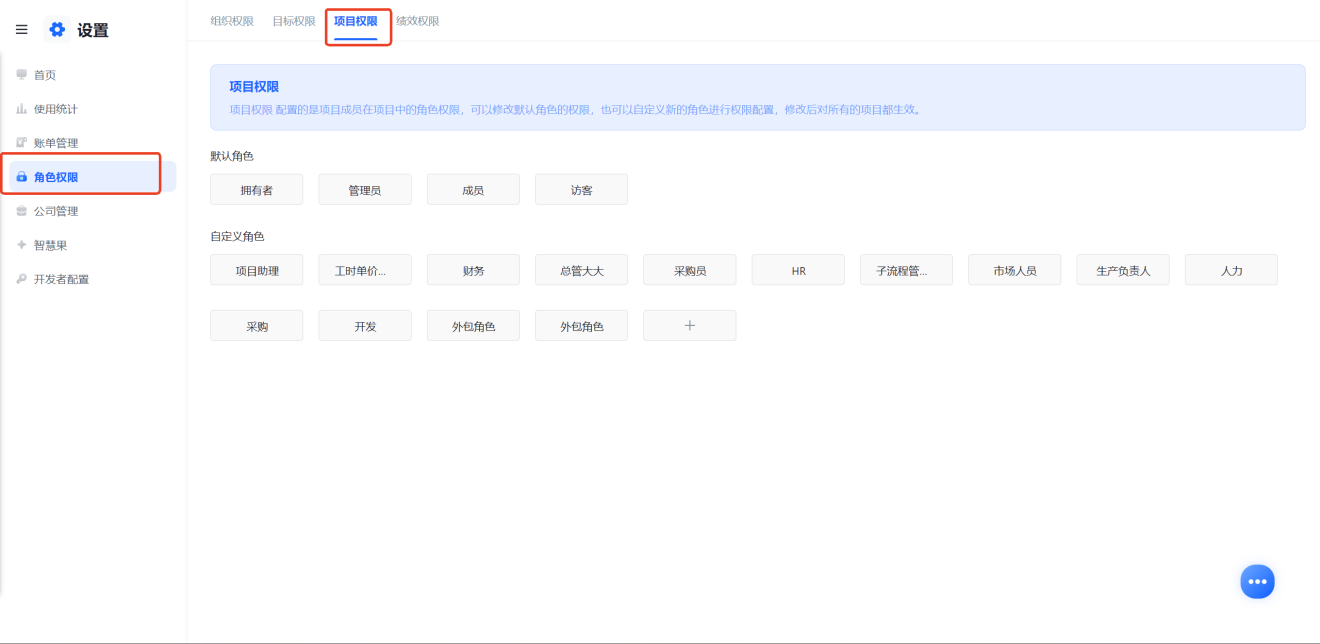Open the 生产负责人 custom role
This screenshot has width=1320, height=644.
pyautogui.click(x=1123, y=270)
